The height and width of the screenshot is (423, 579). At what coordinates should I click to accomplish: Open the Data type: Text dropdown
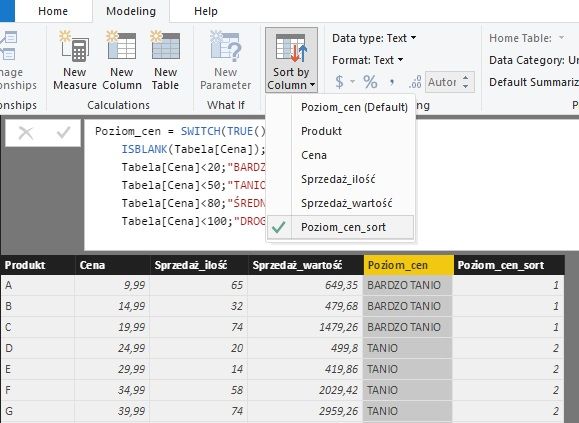(374, 38)
